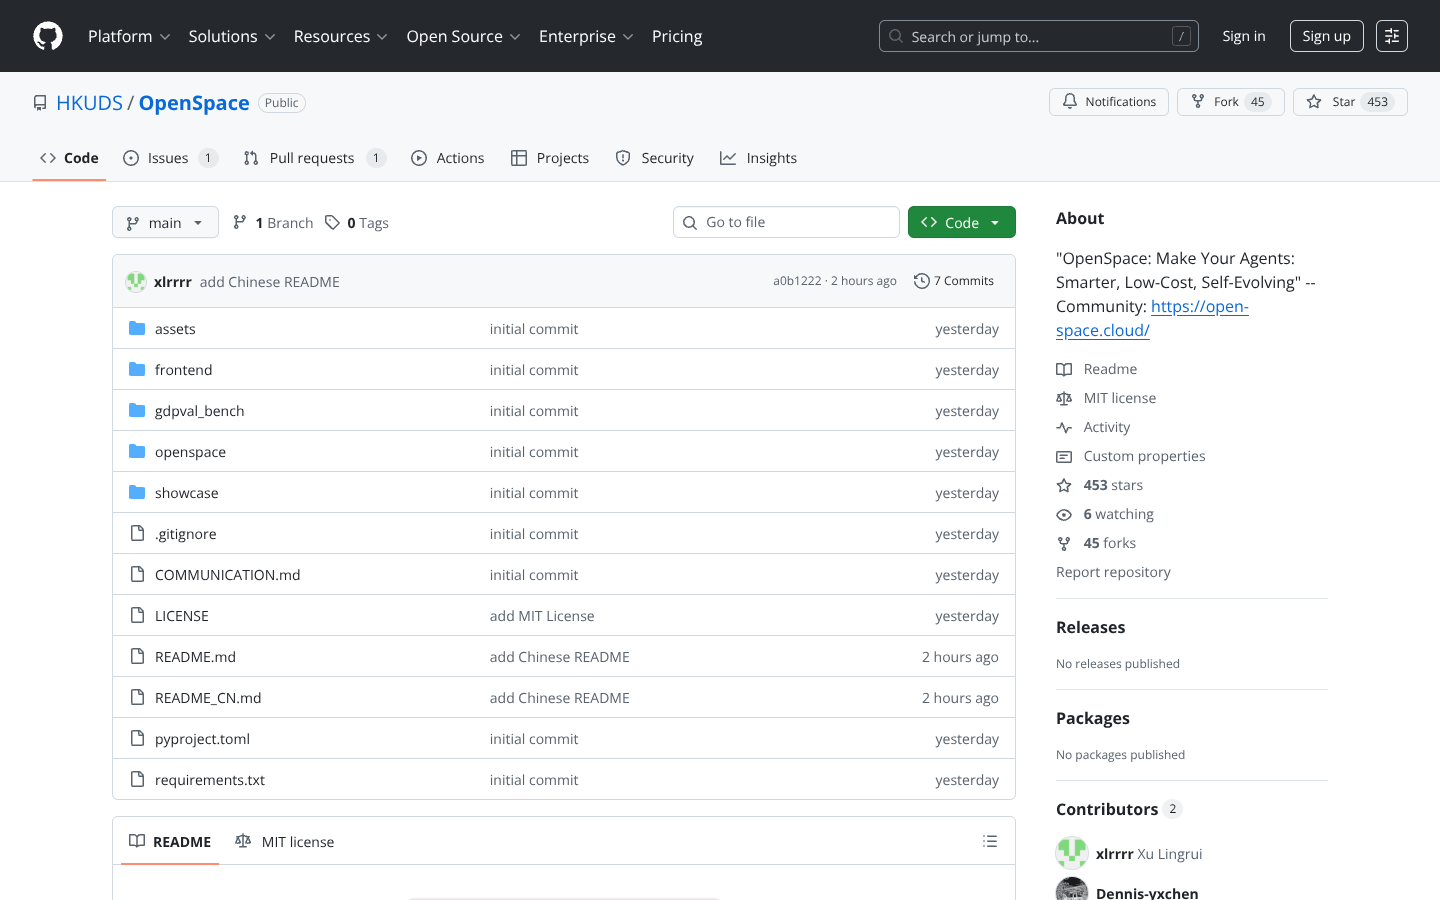This screenshot has height=900, width=1440.
Task: Click the GitHub logo icon
Action: pos(48,36)
